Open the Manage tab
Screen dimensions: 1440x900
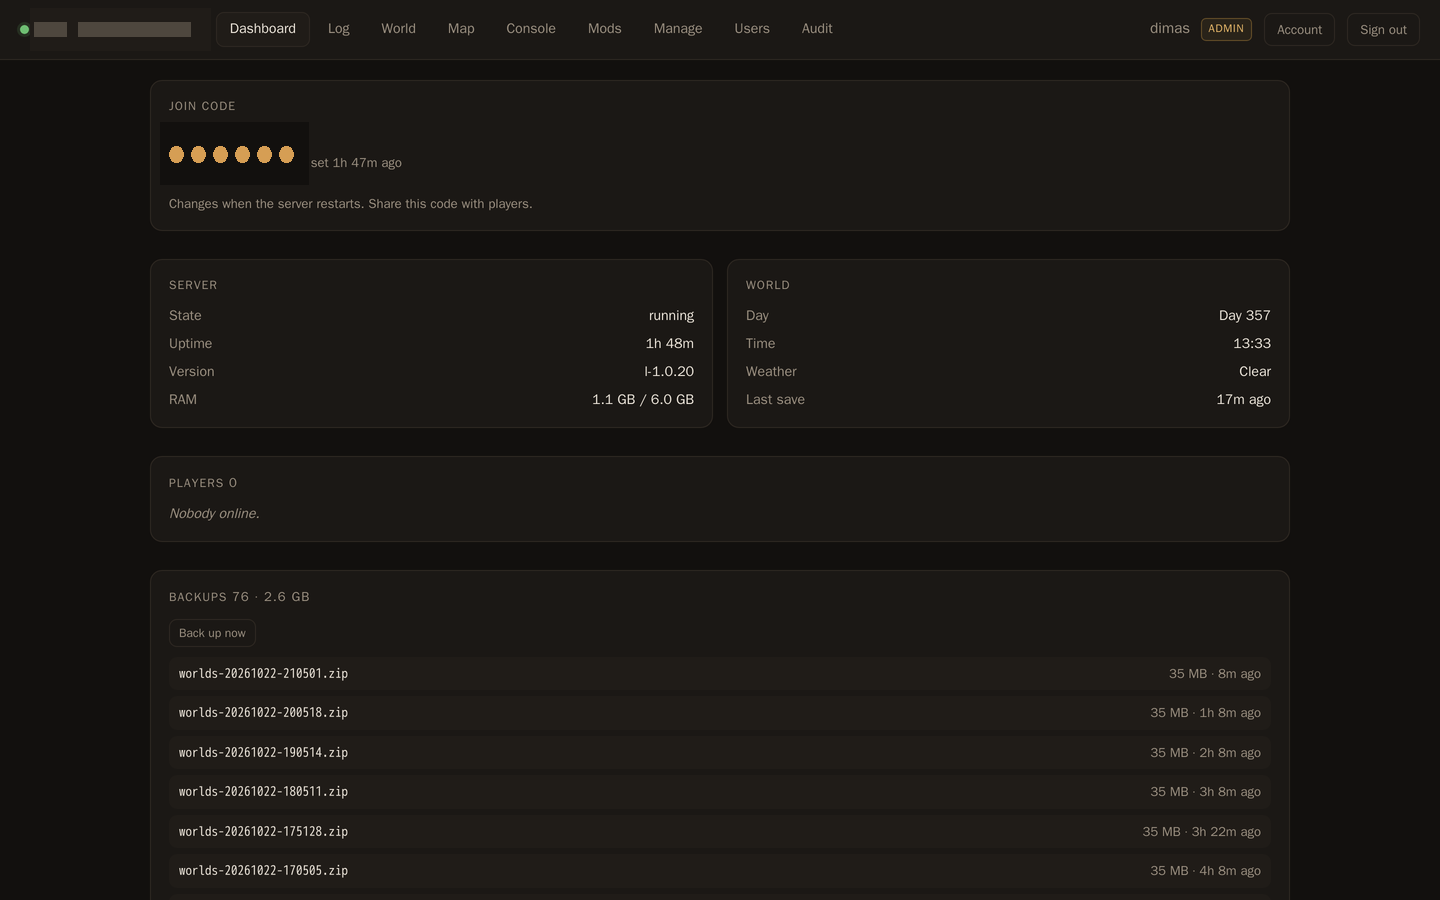(x=678, y=29)
